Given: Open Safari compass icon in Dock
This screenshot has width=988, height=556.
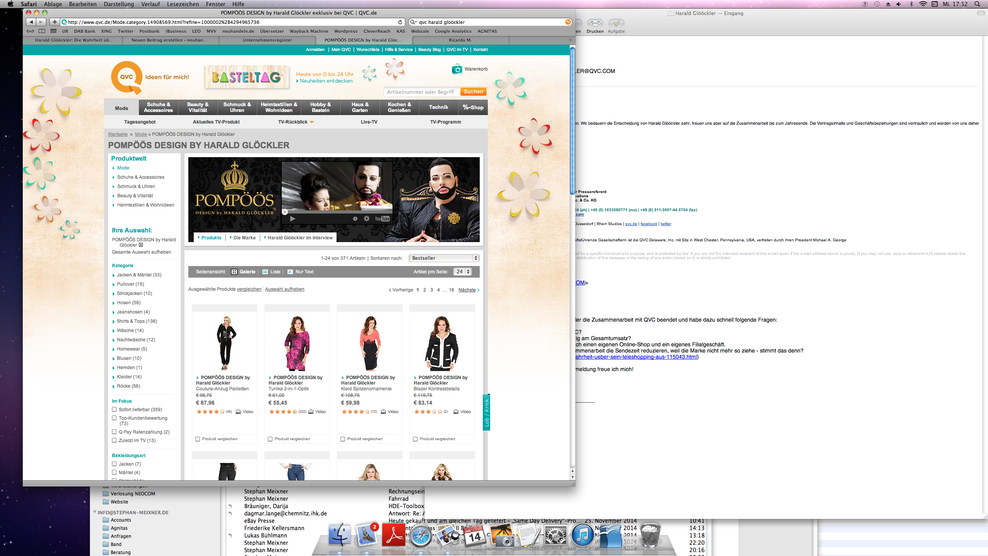Looking at the screenshot, I should [x=421, y=536].
